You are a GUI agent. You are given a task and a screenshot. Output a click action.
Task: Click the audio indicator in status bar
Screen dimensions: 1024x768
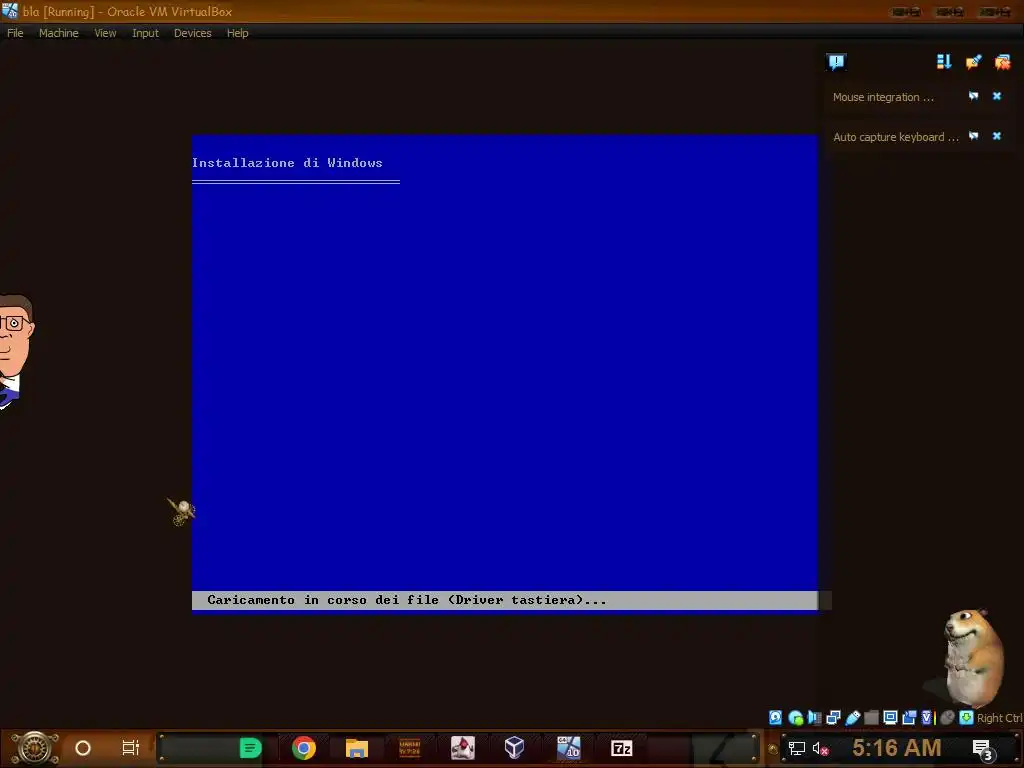(x=814, y=718)
